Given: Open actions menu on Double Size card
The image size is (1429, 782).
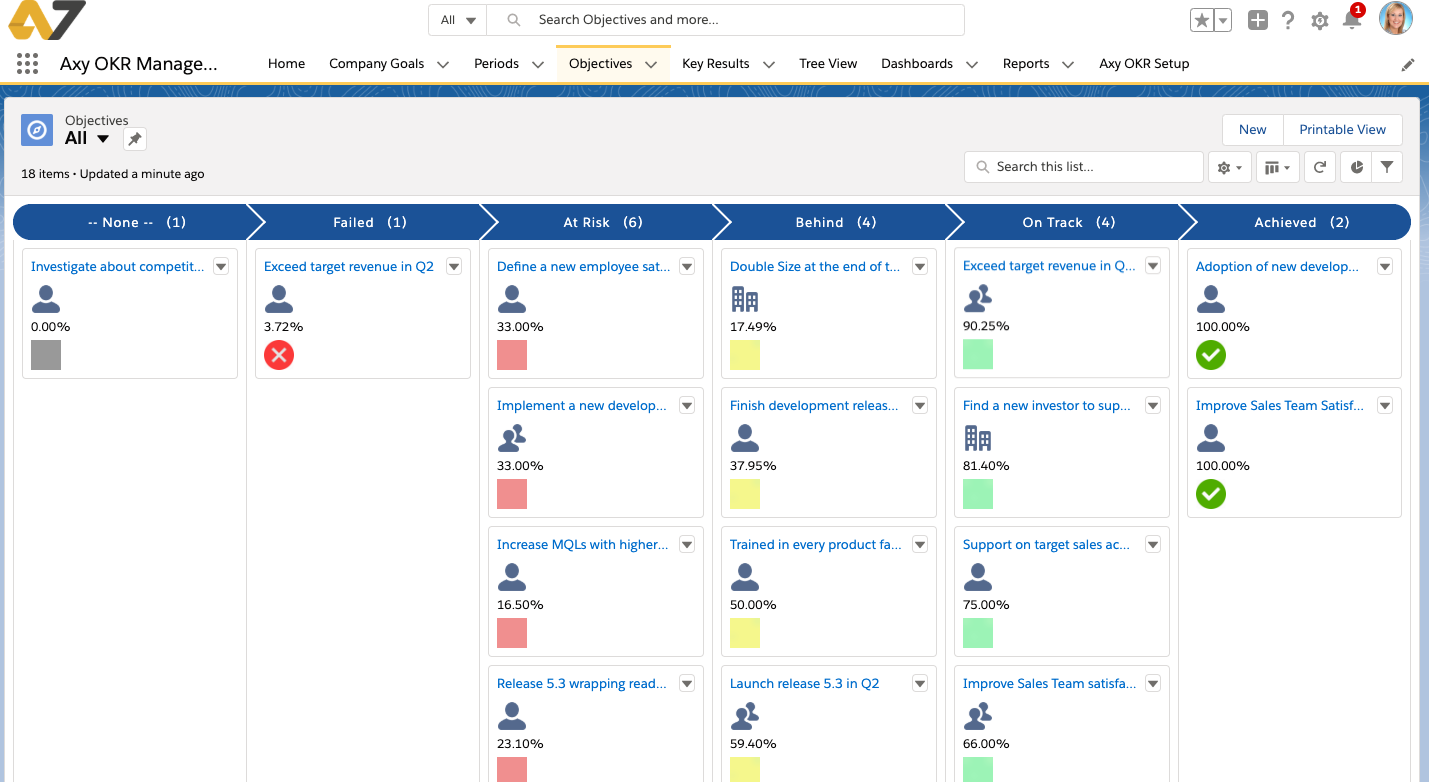Looking at the screenshot, I should click(920, 266).
